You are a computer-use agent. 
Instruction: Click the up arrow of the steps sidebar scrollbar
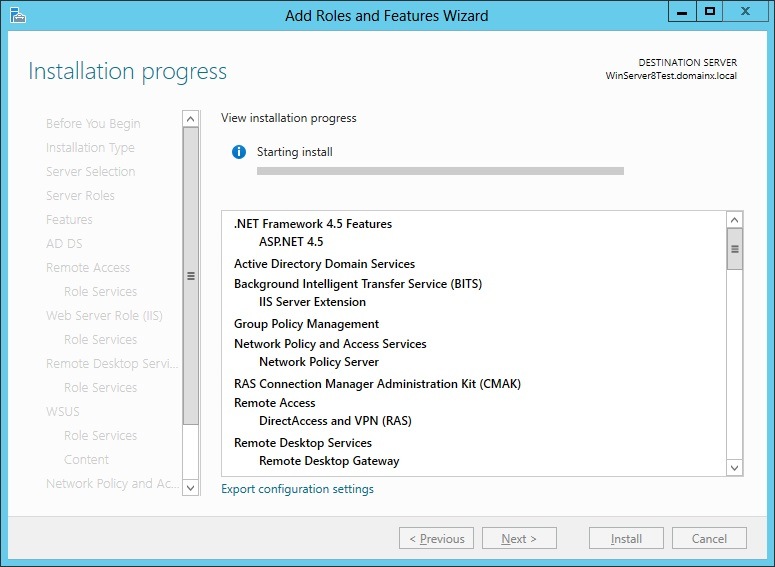pyautogui.click(x=191, y=119)
